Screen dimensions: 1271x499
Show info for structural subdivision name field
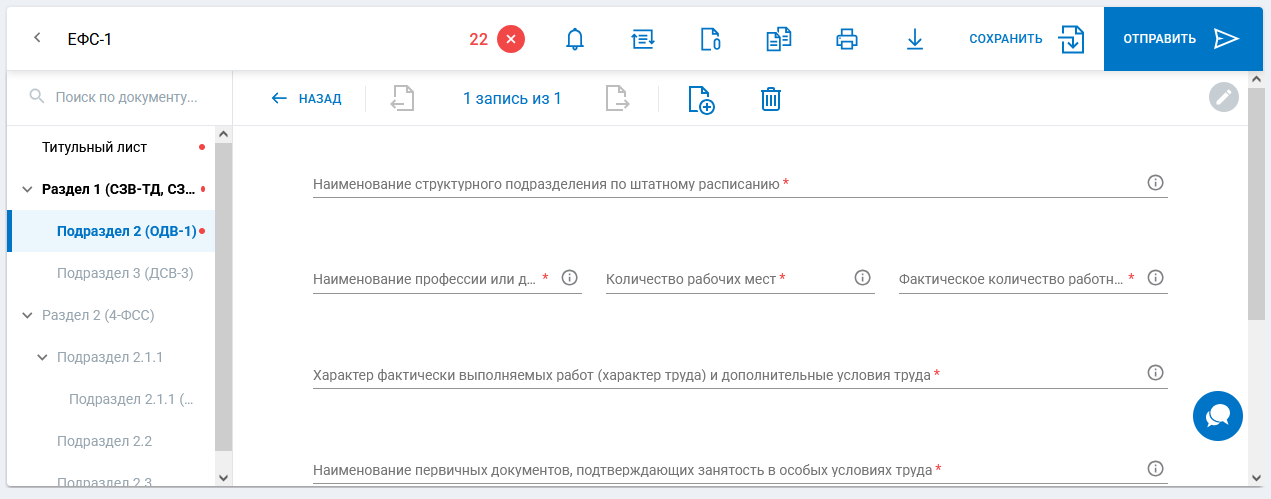[1155, 183]
